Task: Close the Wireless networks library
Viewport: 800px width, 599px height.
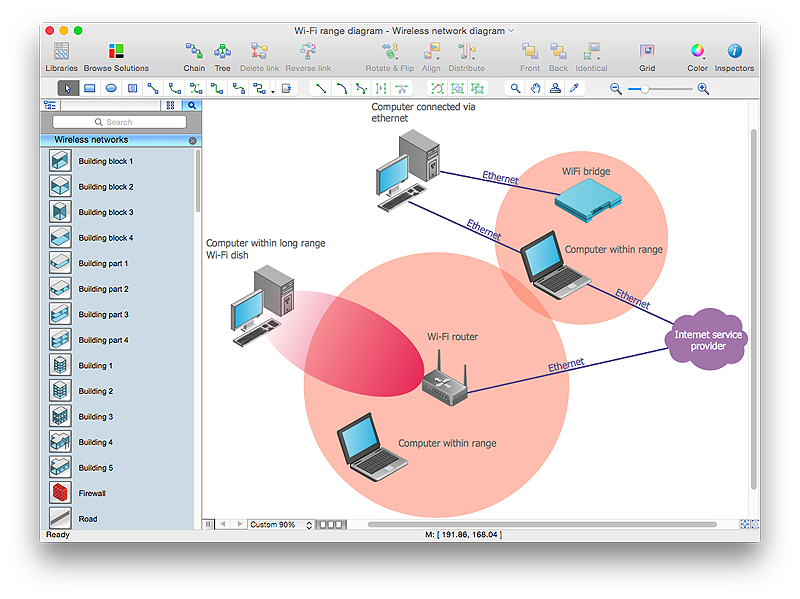Action: coord(193,141)
